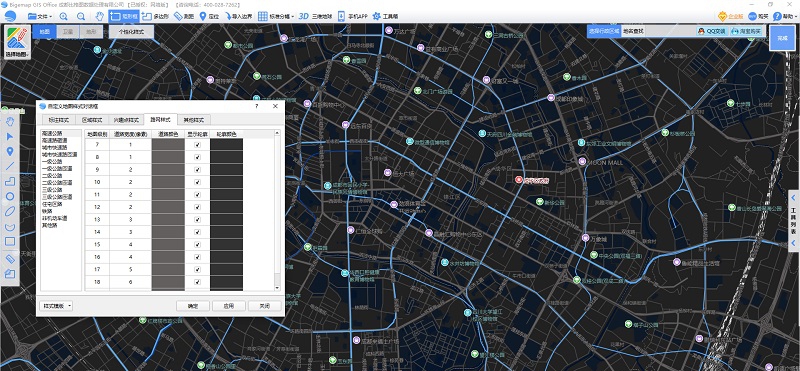800x371 pixels.
Task: Toggle the show-outline checkbox for level 15
Action: tap(197, 244)
